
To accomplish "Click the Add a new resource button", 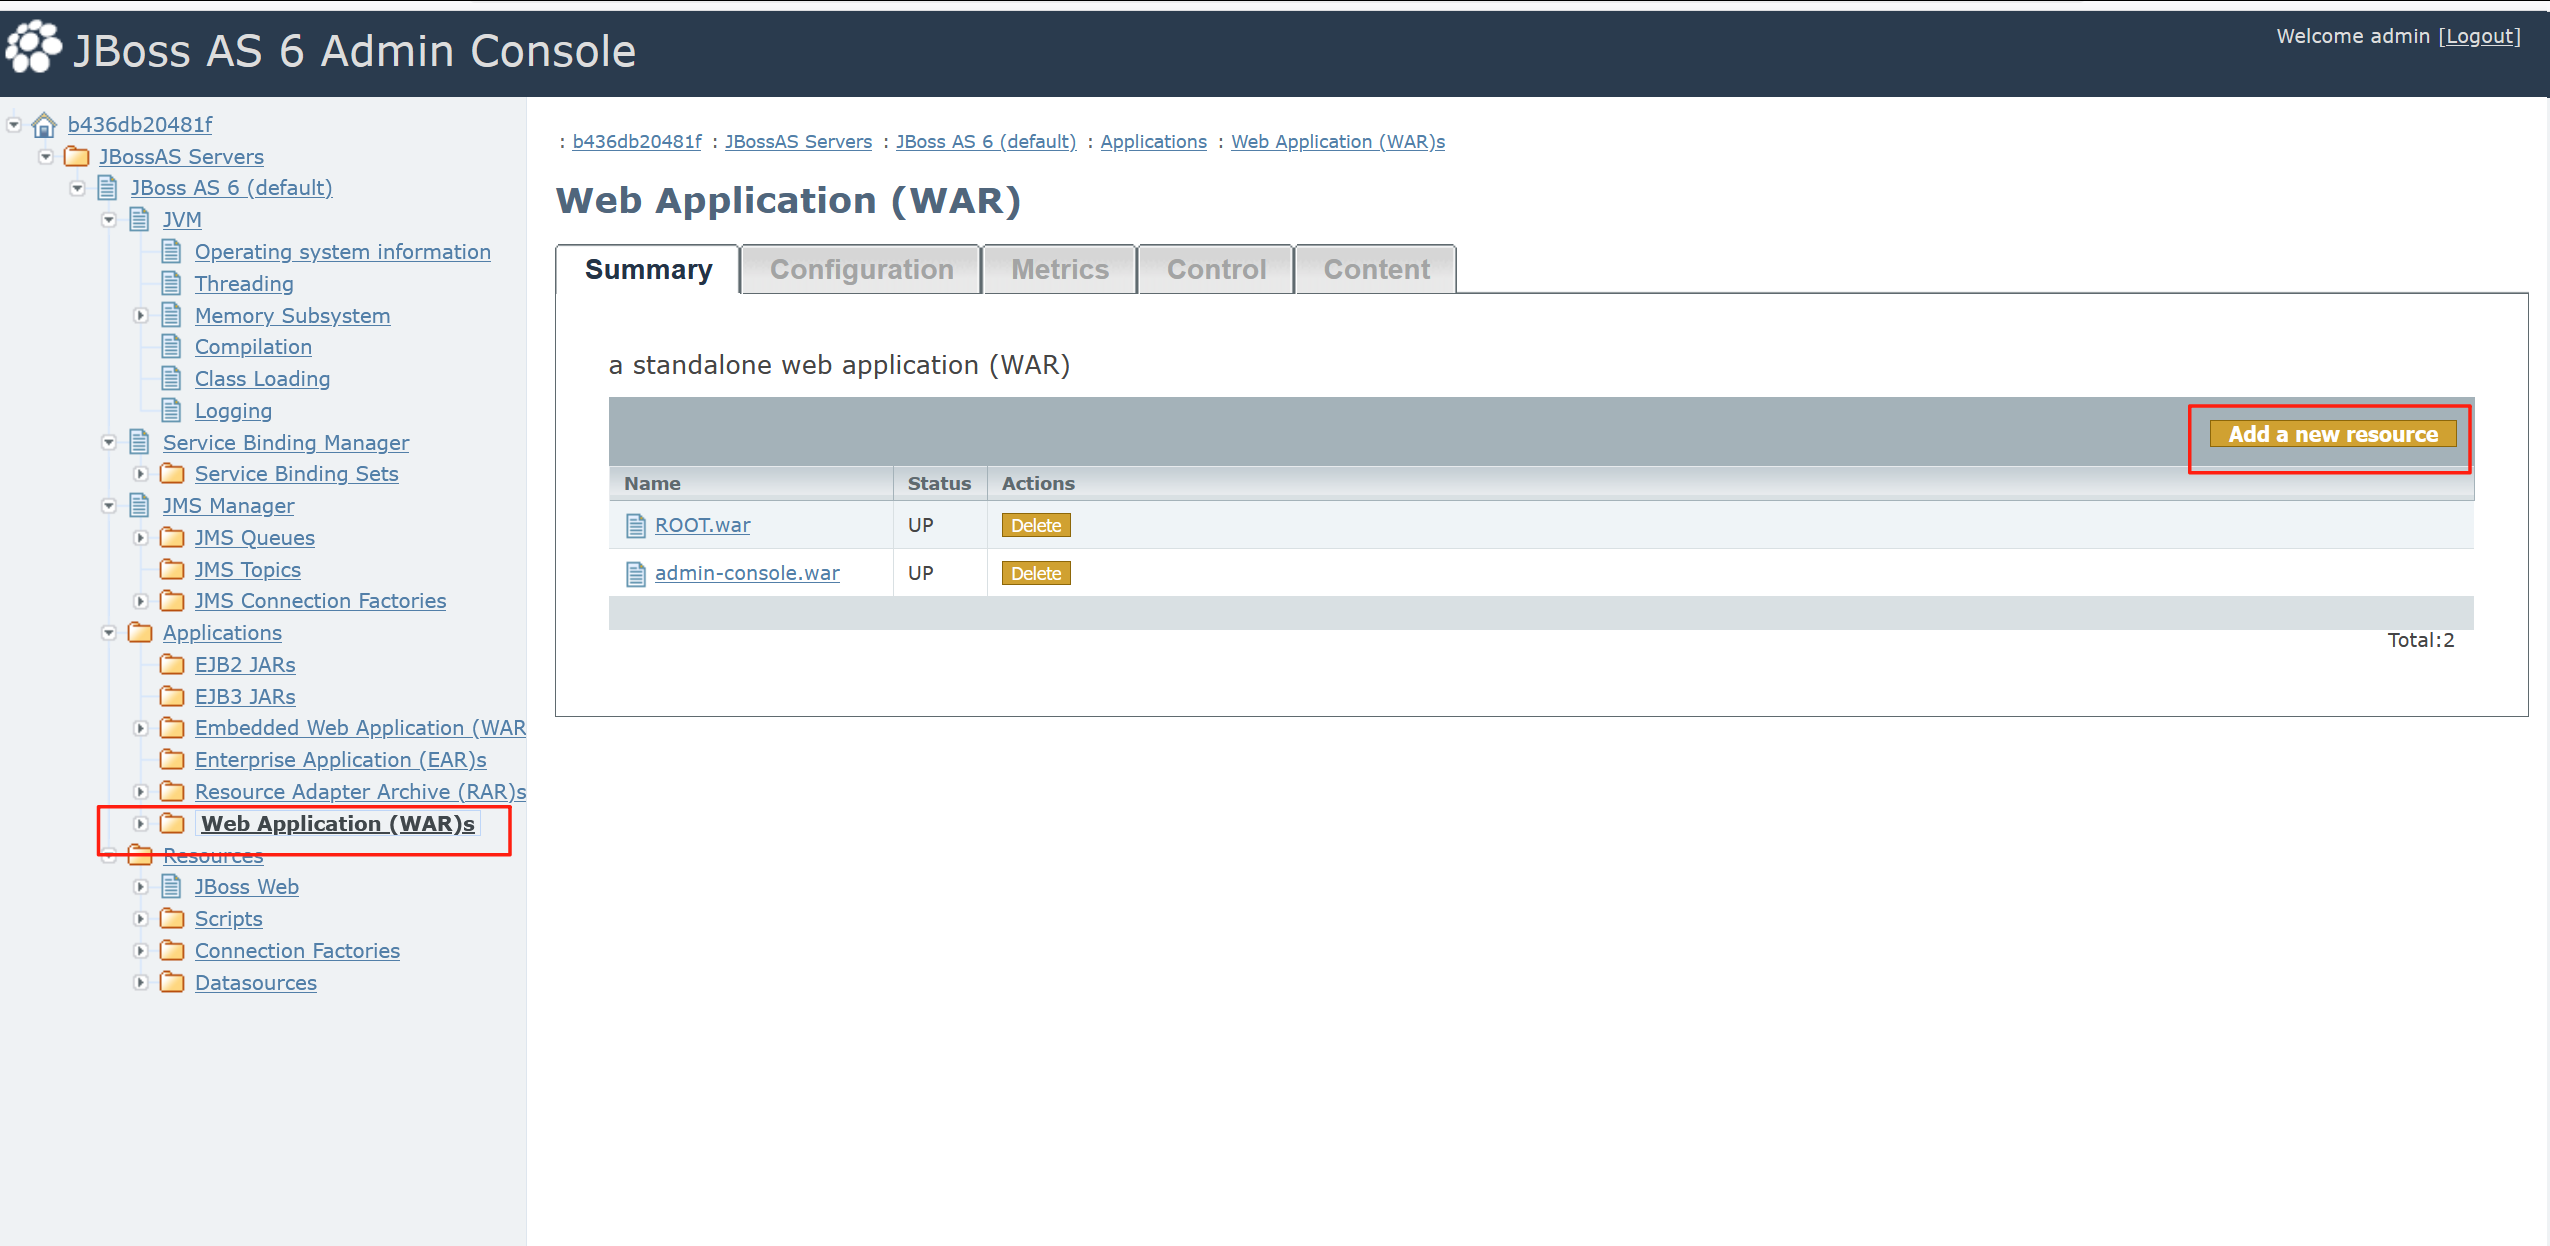I will pyautogui.click(x=2333, y=434).
